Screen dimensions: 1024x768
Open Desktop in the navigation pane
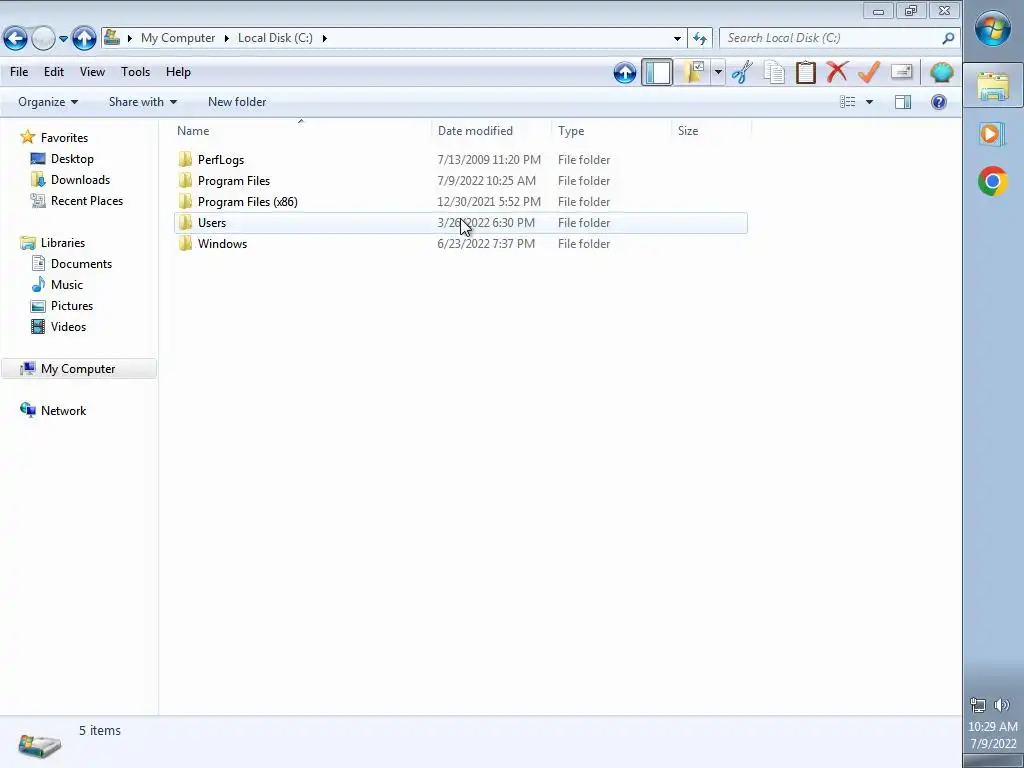[72, 159]
